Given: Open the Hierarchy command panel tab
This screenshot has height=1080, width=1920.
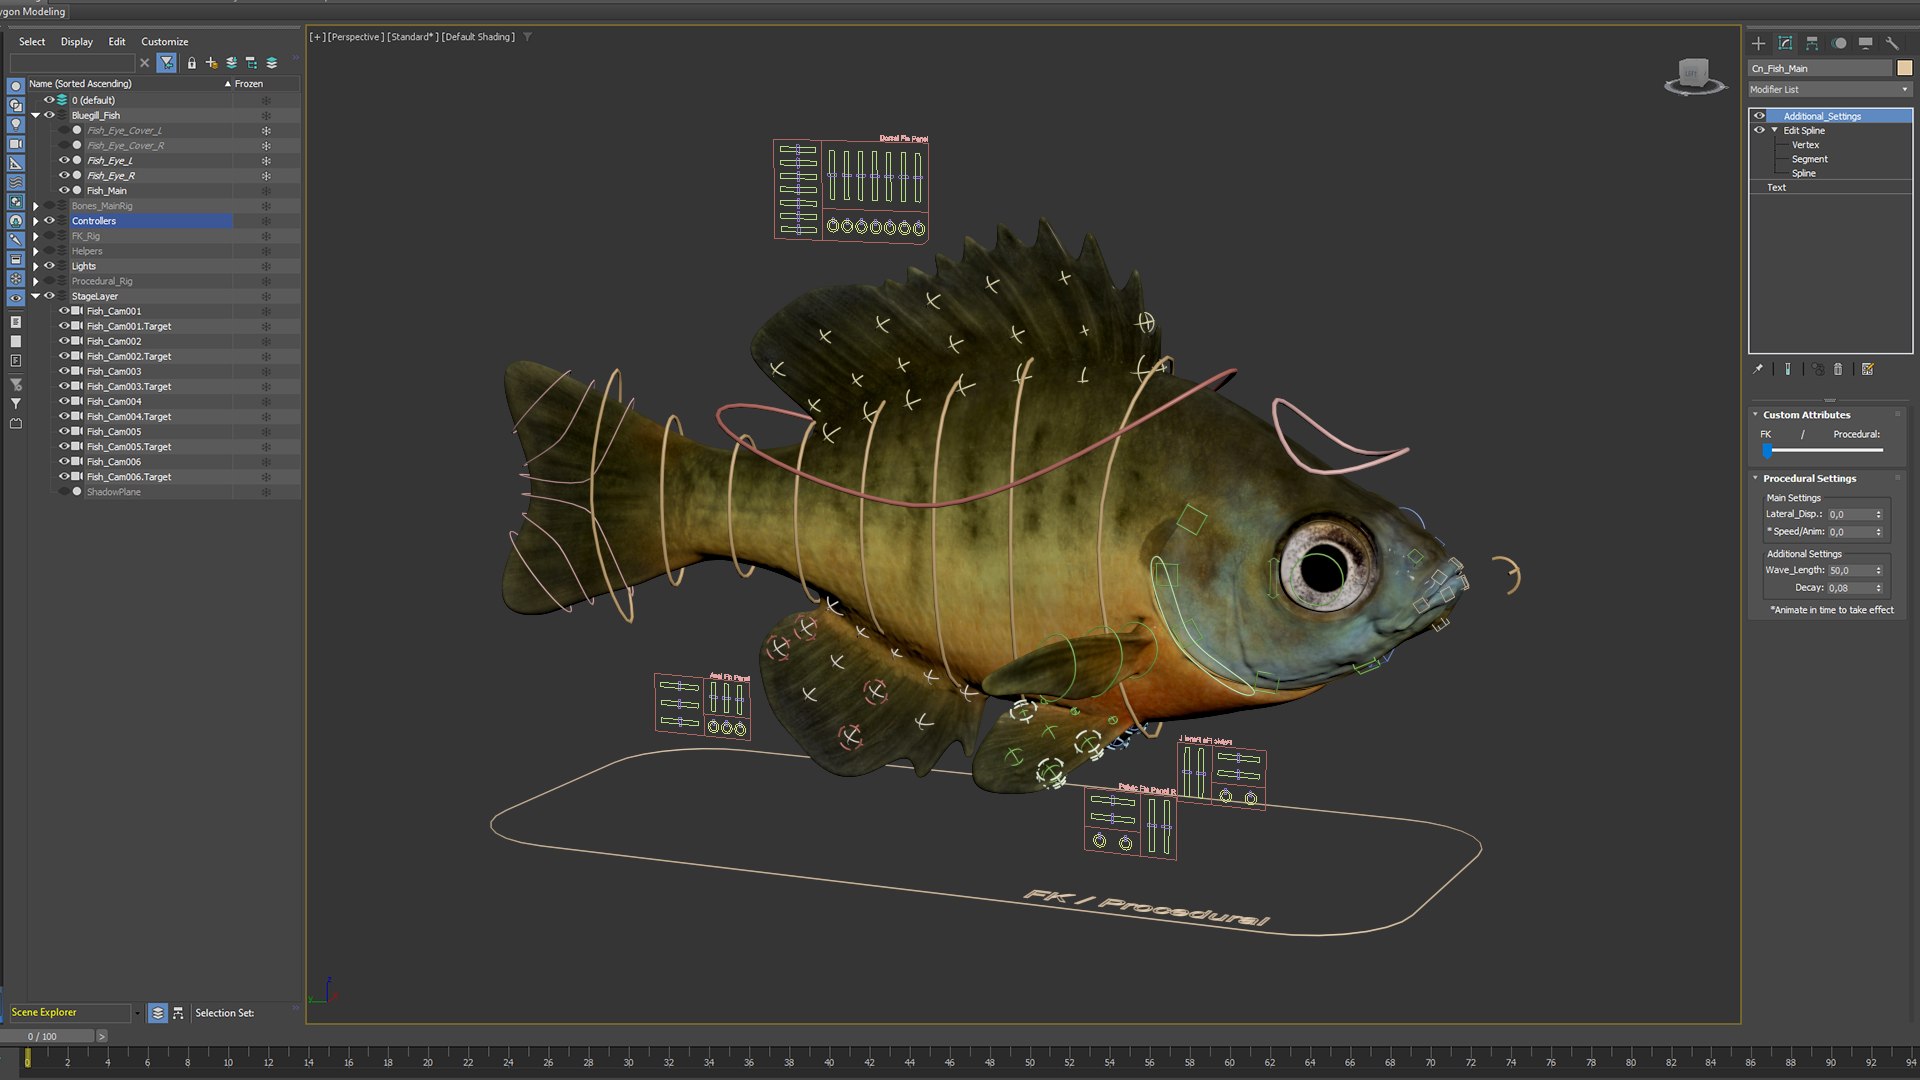Looking at the screenshot, I should point(1812,43).
